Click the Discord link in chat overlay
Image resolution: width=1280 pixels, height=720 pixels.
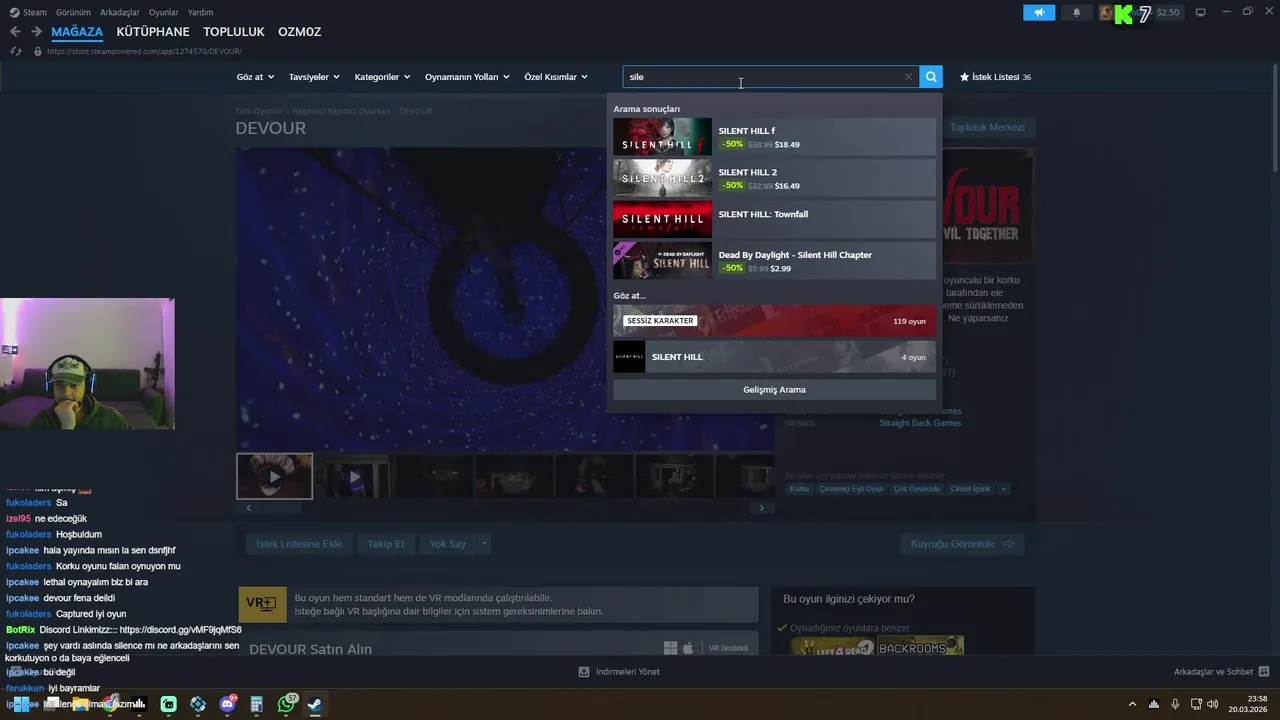click(180, 630)
